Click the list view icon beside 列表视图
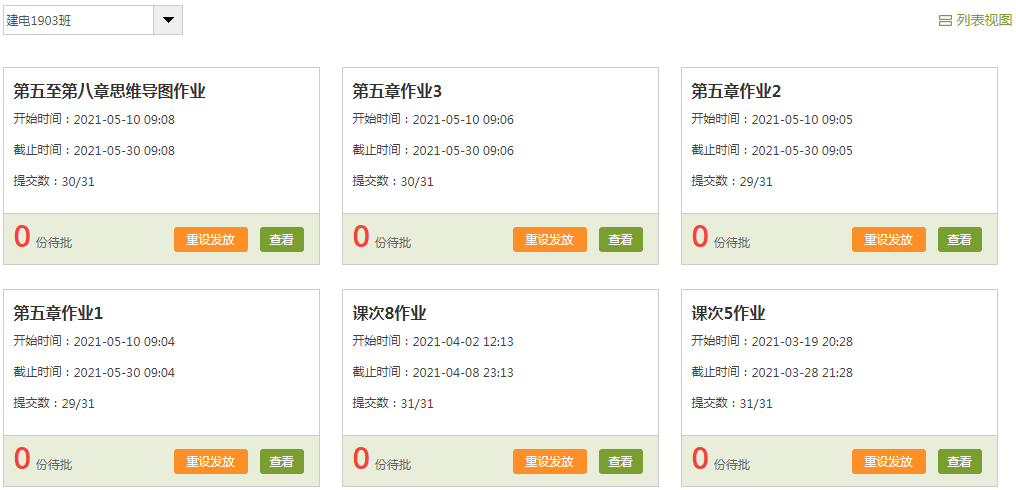 [x=945, y=20]
